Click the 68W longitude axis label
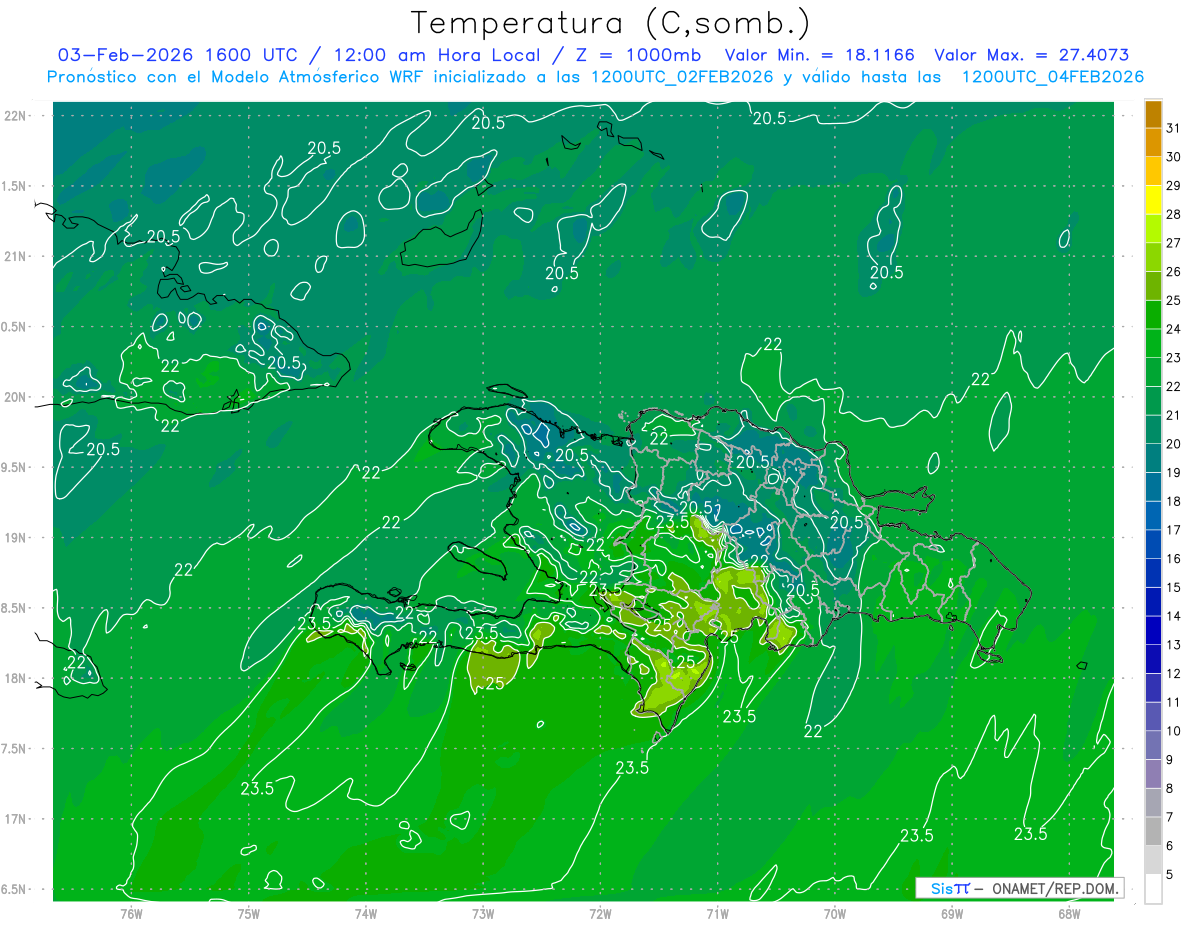1200x927 pixels. click(1069, 914)
